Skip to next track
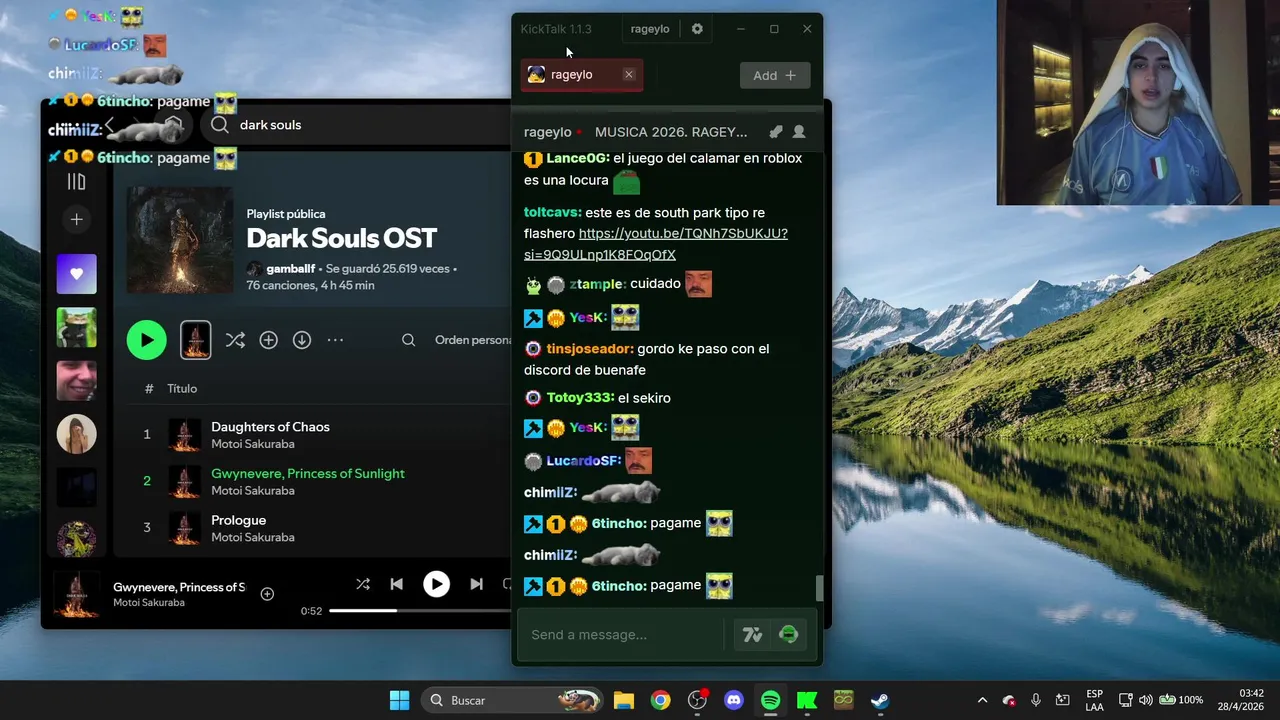Image resolution: width=1280 pixels, height=720 pixels. coord(476,584)
